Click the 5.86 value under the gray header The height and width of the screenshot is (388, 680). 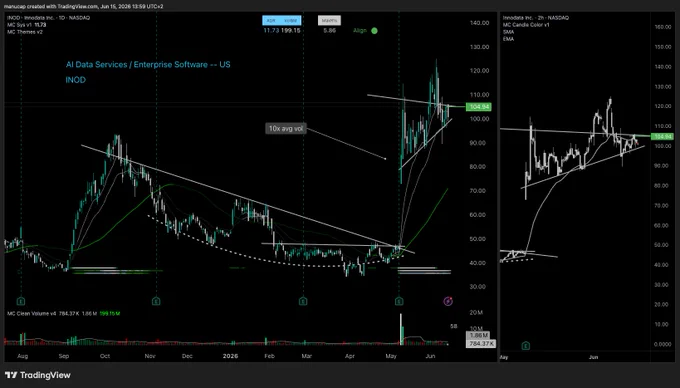click(329, 30)
